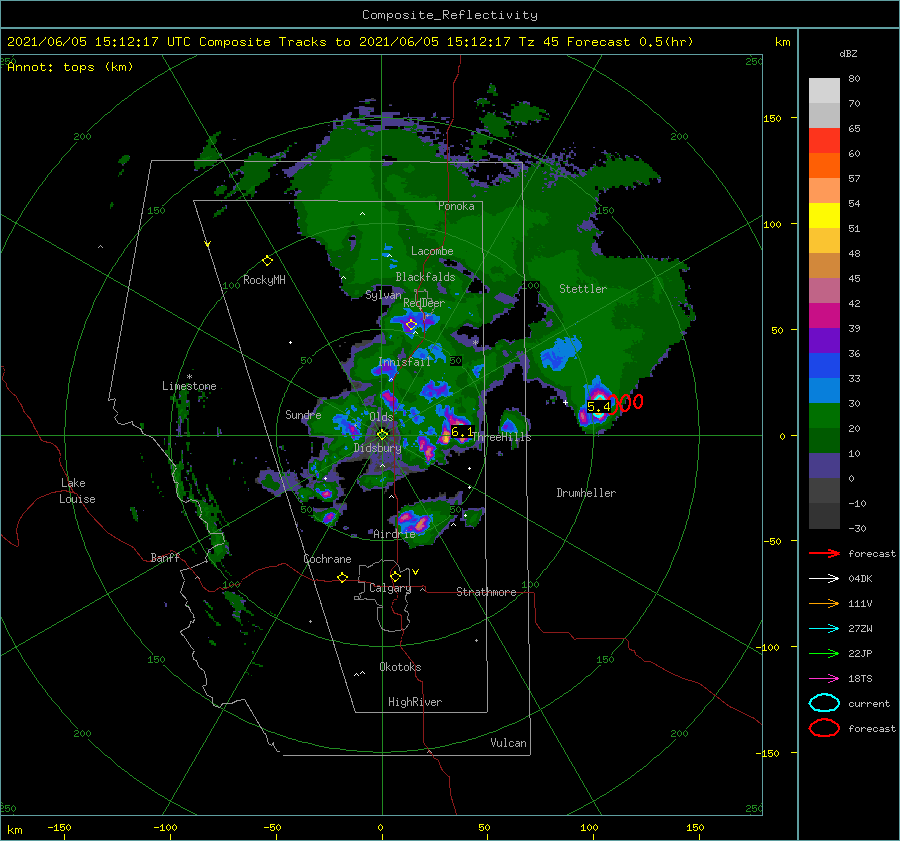Click the red dBZ color swatch
900x841 pixels.
pos(824,141)
